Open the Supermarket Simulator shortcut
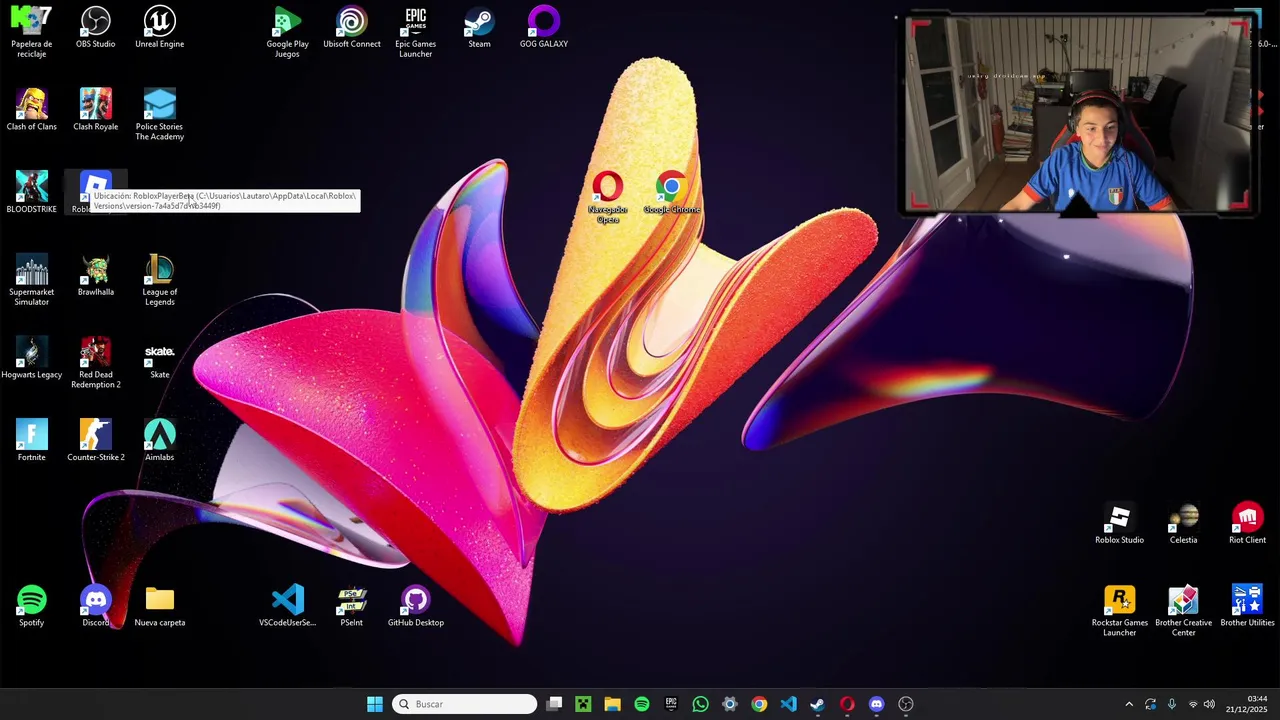This screenshot has height=720, width=1280. tap(32, 280)
